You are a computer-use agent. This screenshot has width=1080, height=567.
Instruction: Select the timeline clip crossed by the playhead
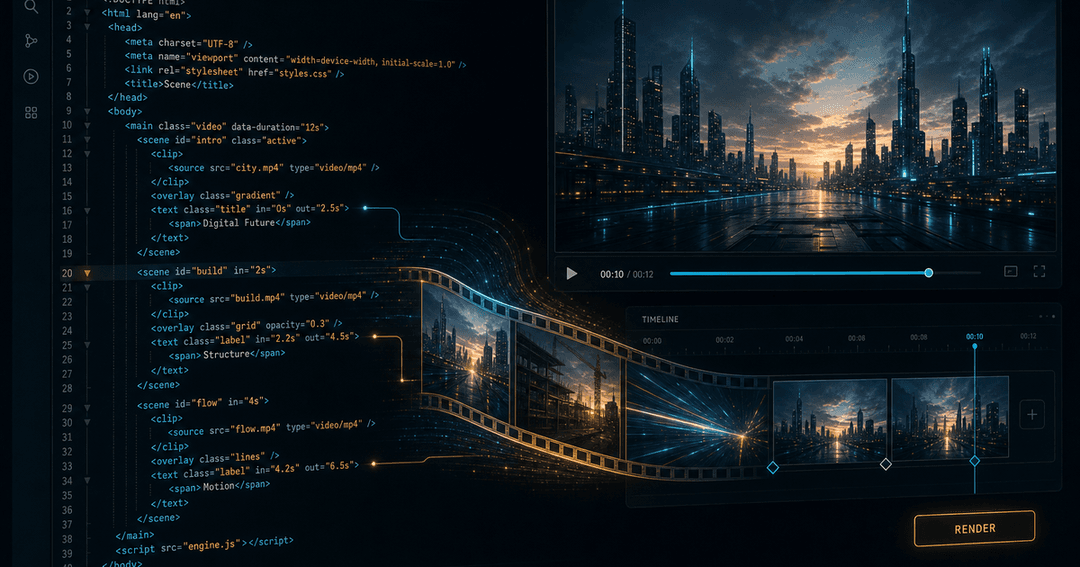950,417
